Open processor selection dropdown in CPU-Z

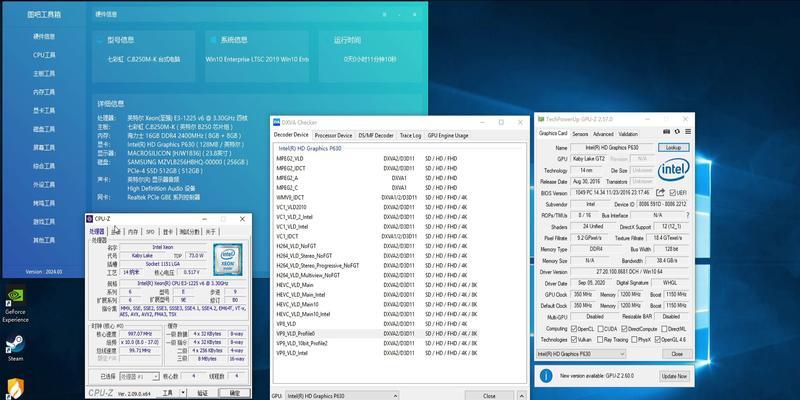[x=139, y=377]
